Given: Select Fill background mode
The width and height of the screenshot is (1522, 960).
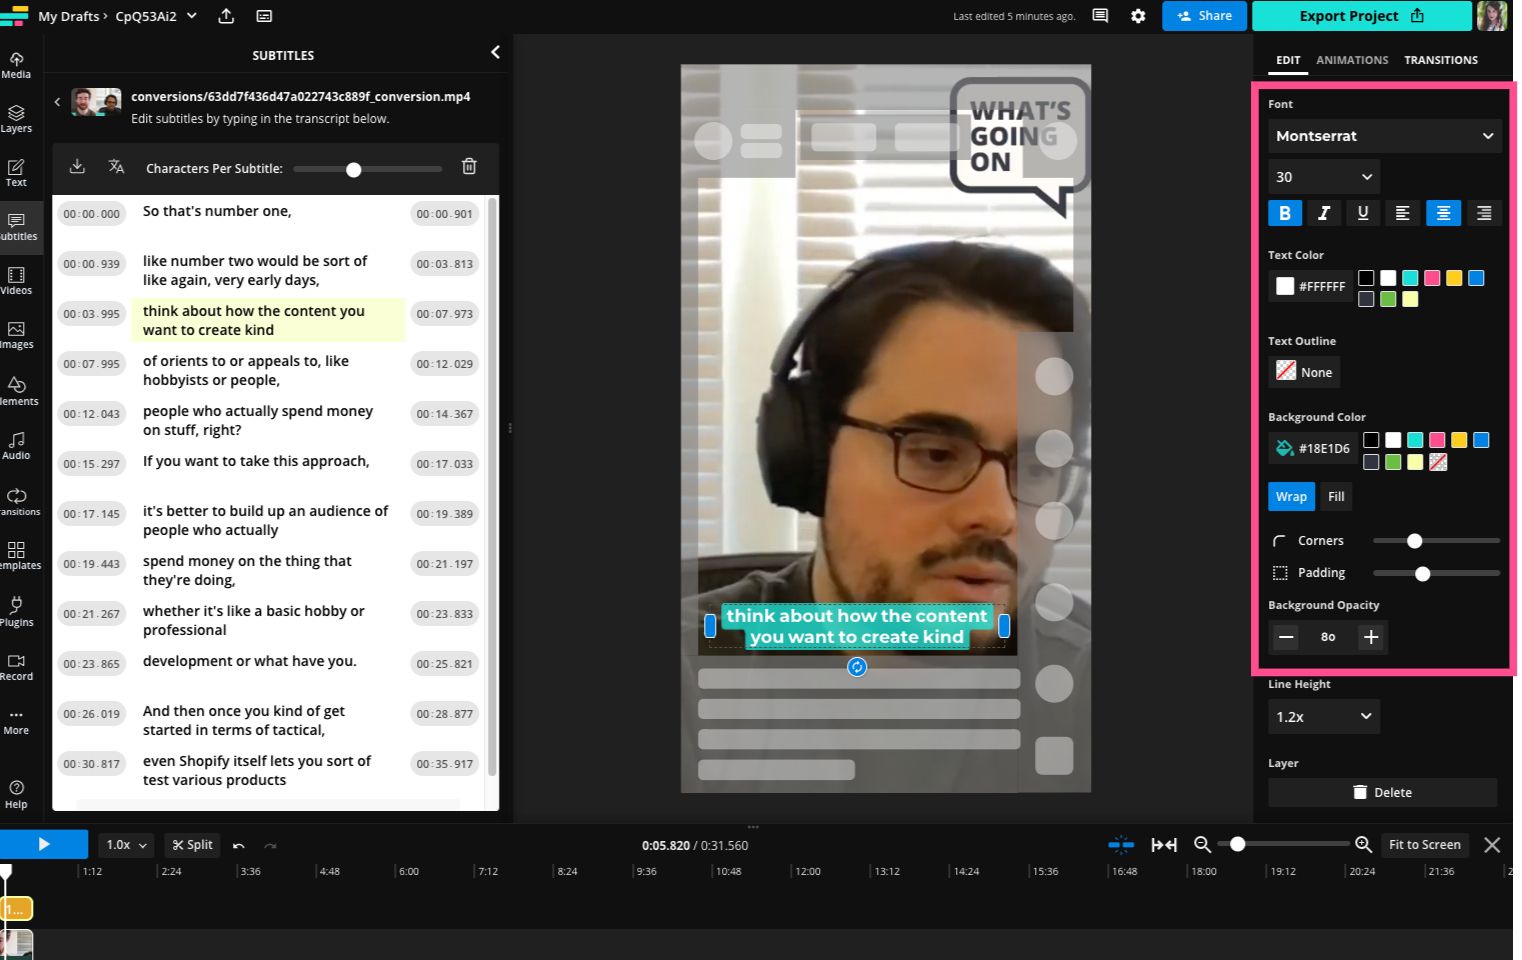Looking at the screenshot, I should tap(1336, 497).
